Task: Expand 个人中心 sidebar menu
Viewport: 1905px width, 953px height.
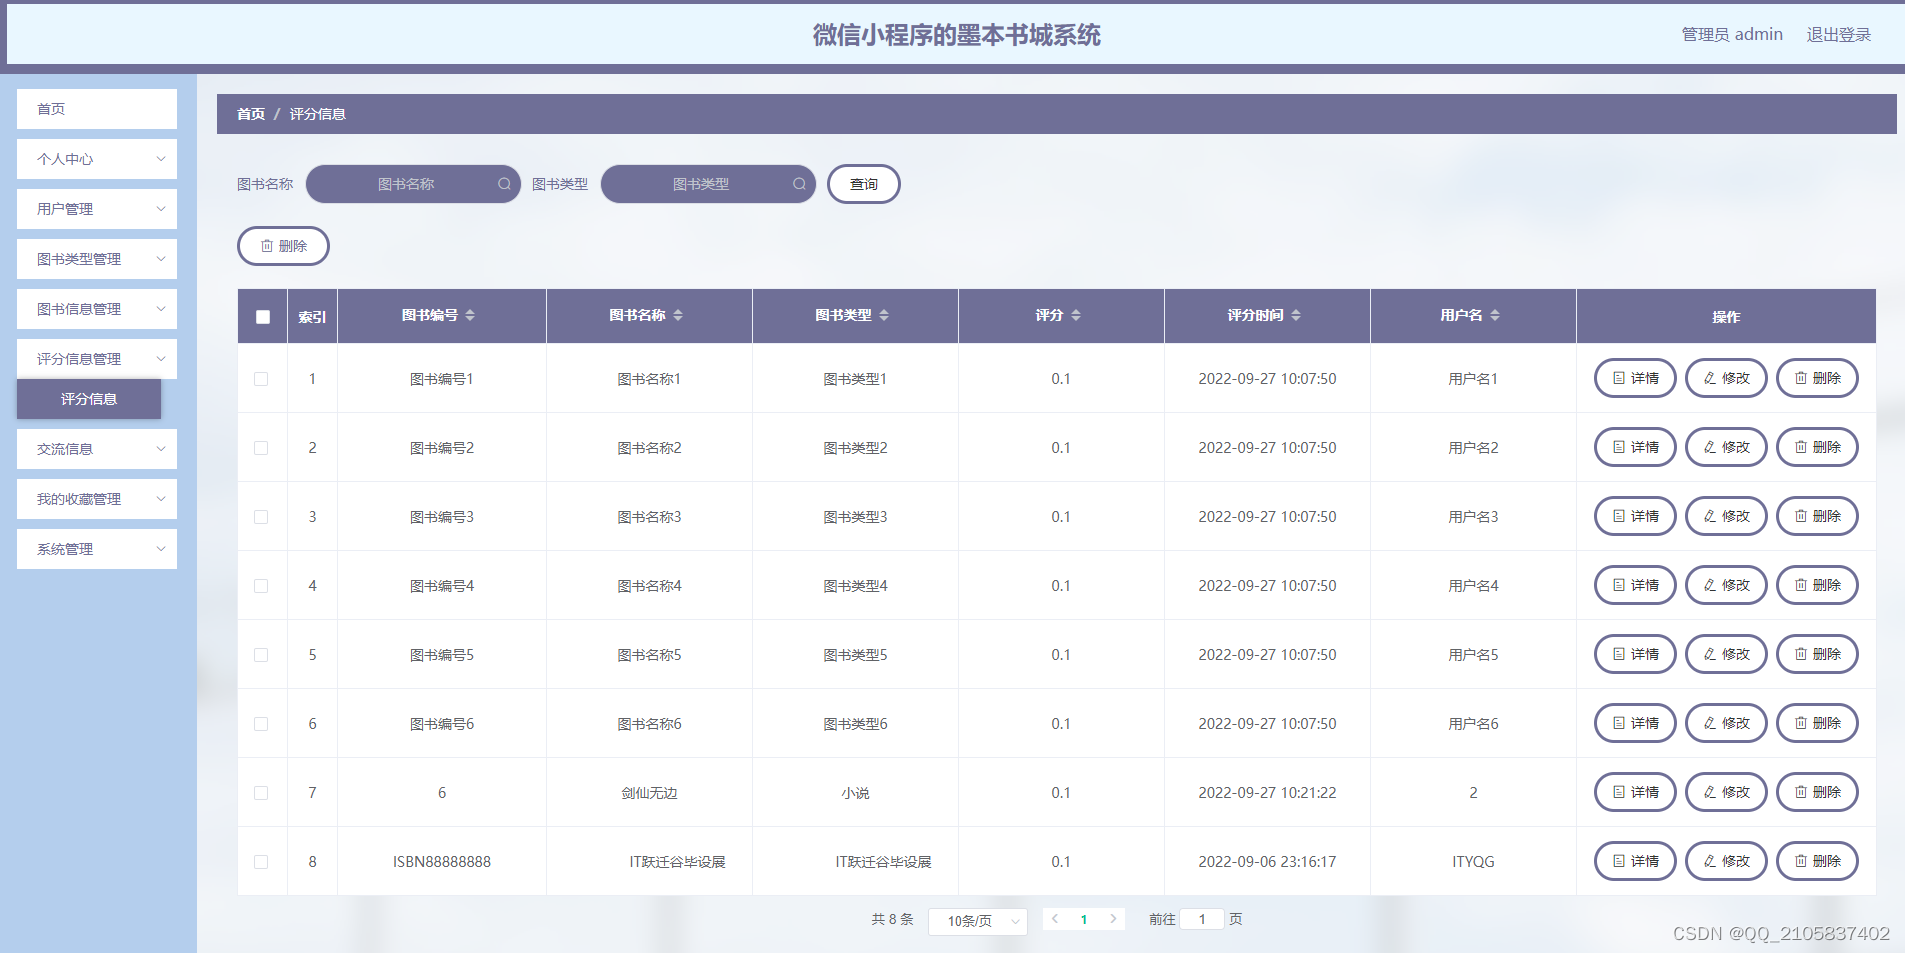Action: [97, 159]
